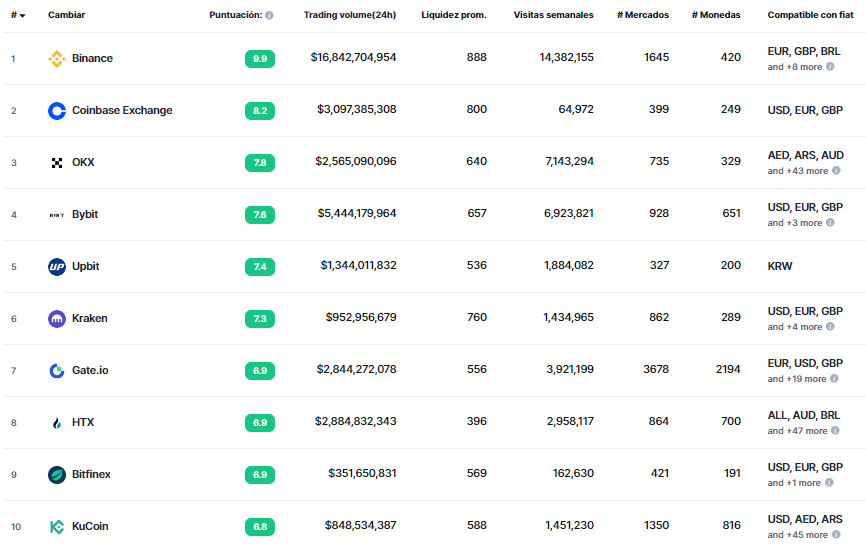The image size is (866, 551).
Task: Expand KuCoin's 'and +45 more' fiat list
Action: click(x=798, y=534)
